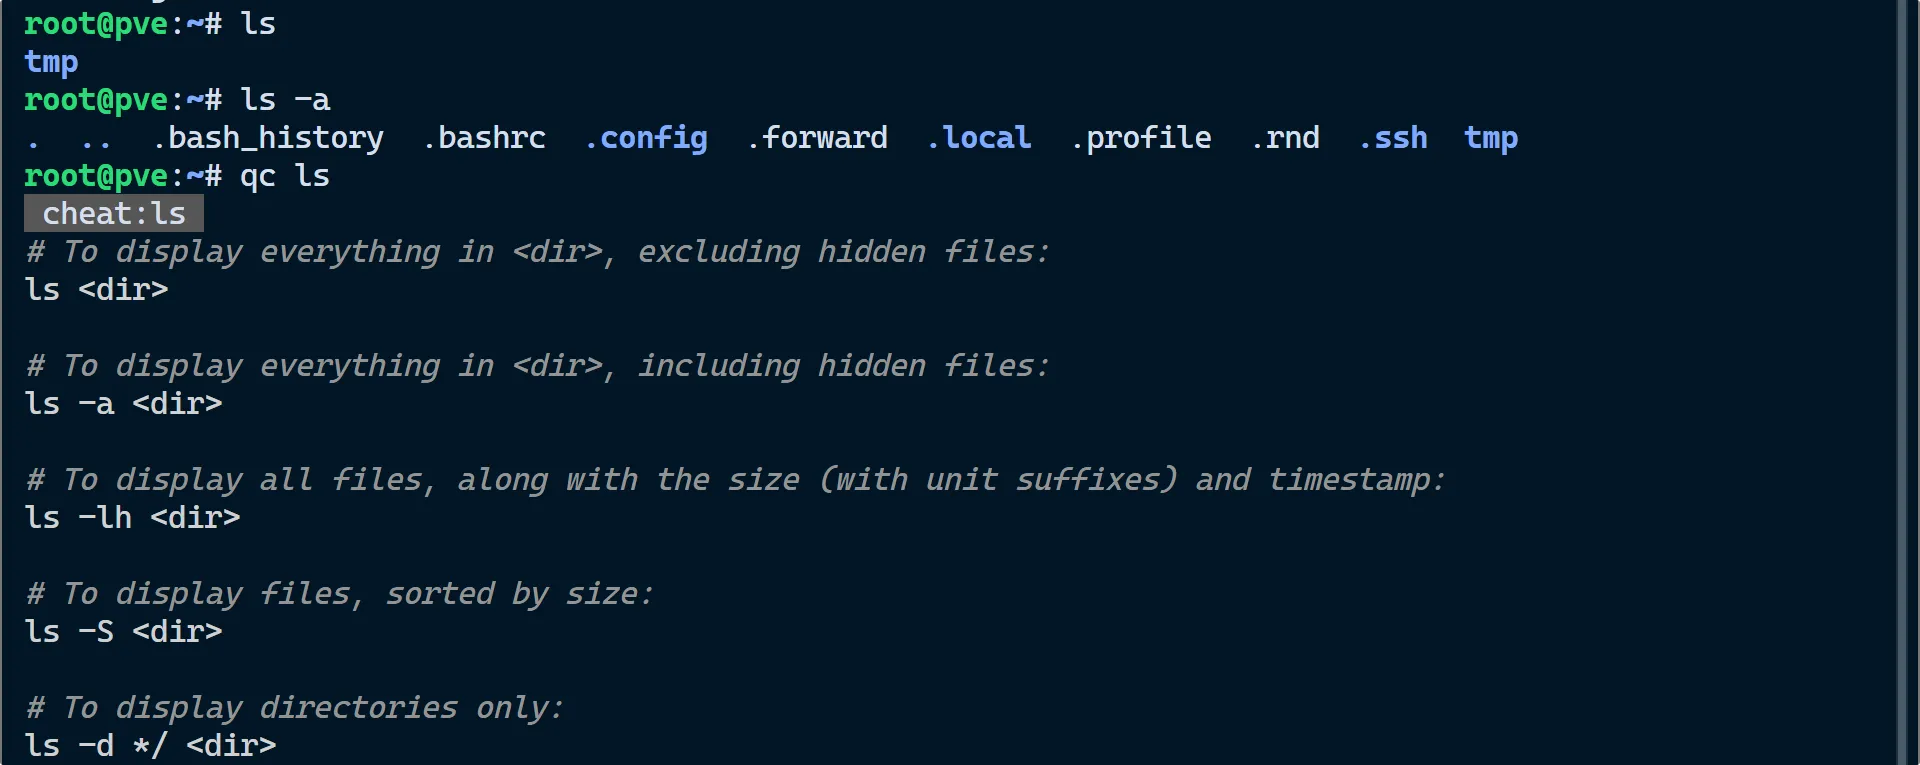Select the .ssh directory name

tap(1393, 138)
